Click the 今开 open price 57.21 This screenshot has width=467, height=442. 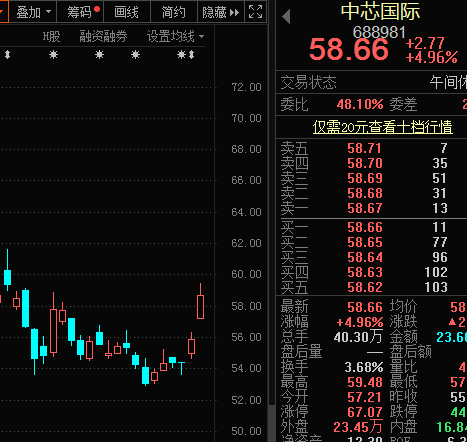365,397
